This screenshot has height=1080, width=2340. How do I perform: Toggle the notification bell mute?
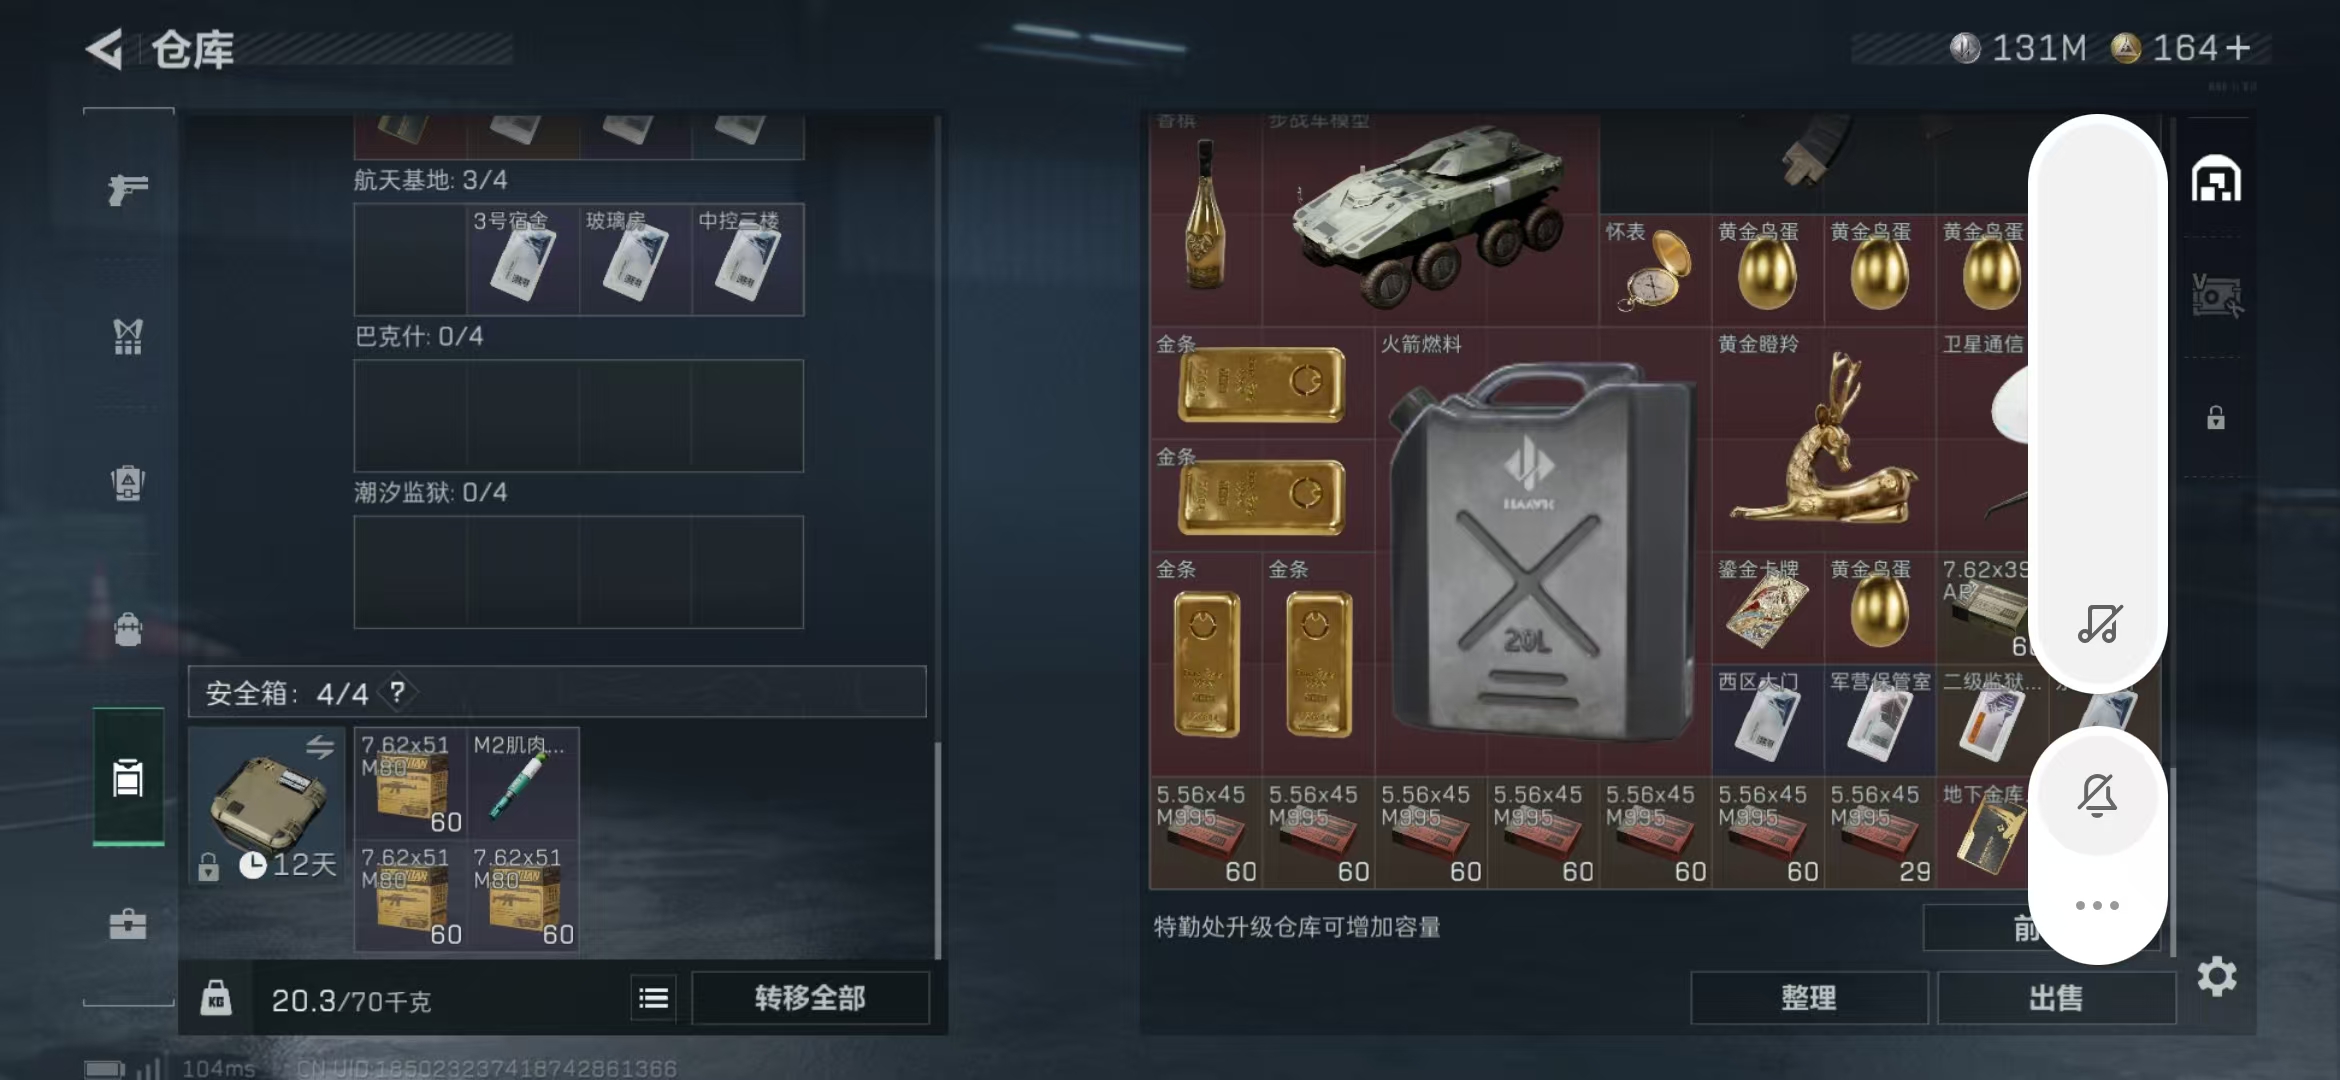click(x=2097, y=795)
